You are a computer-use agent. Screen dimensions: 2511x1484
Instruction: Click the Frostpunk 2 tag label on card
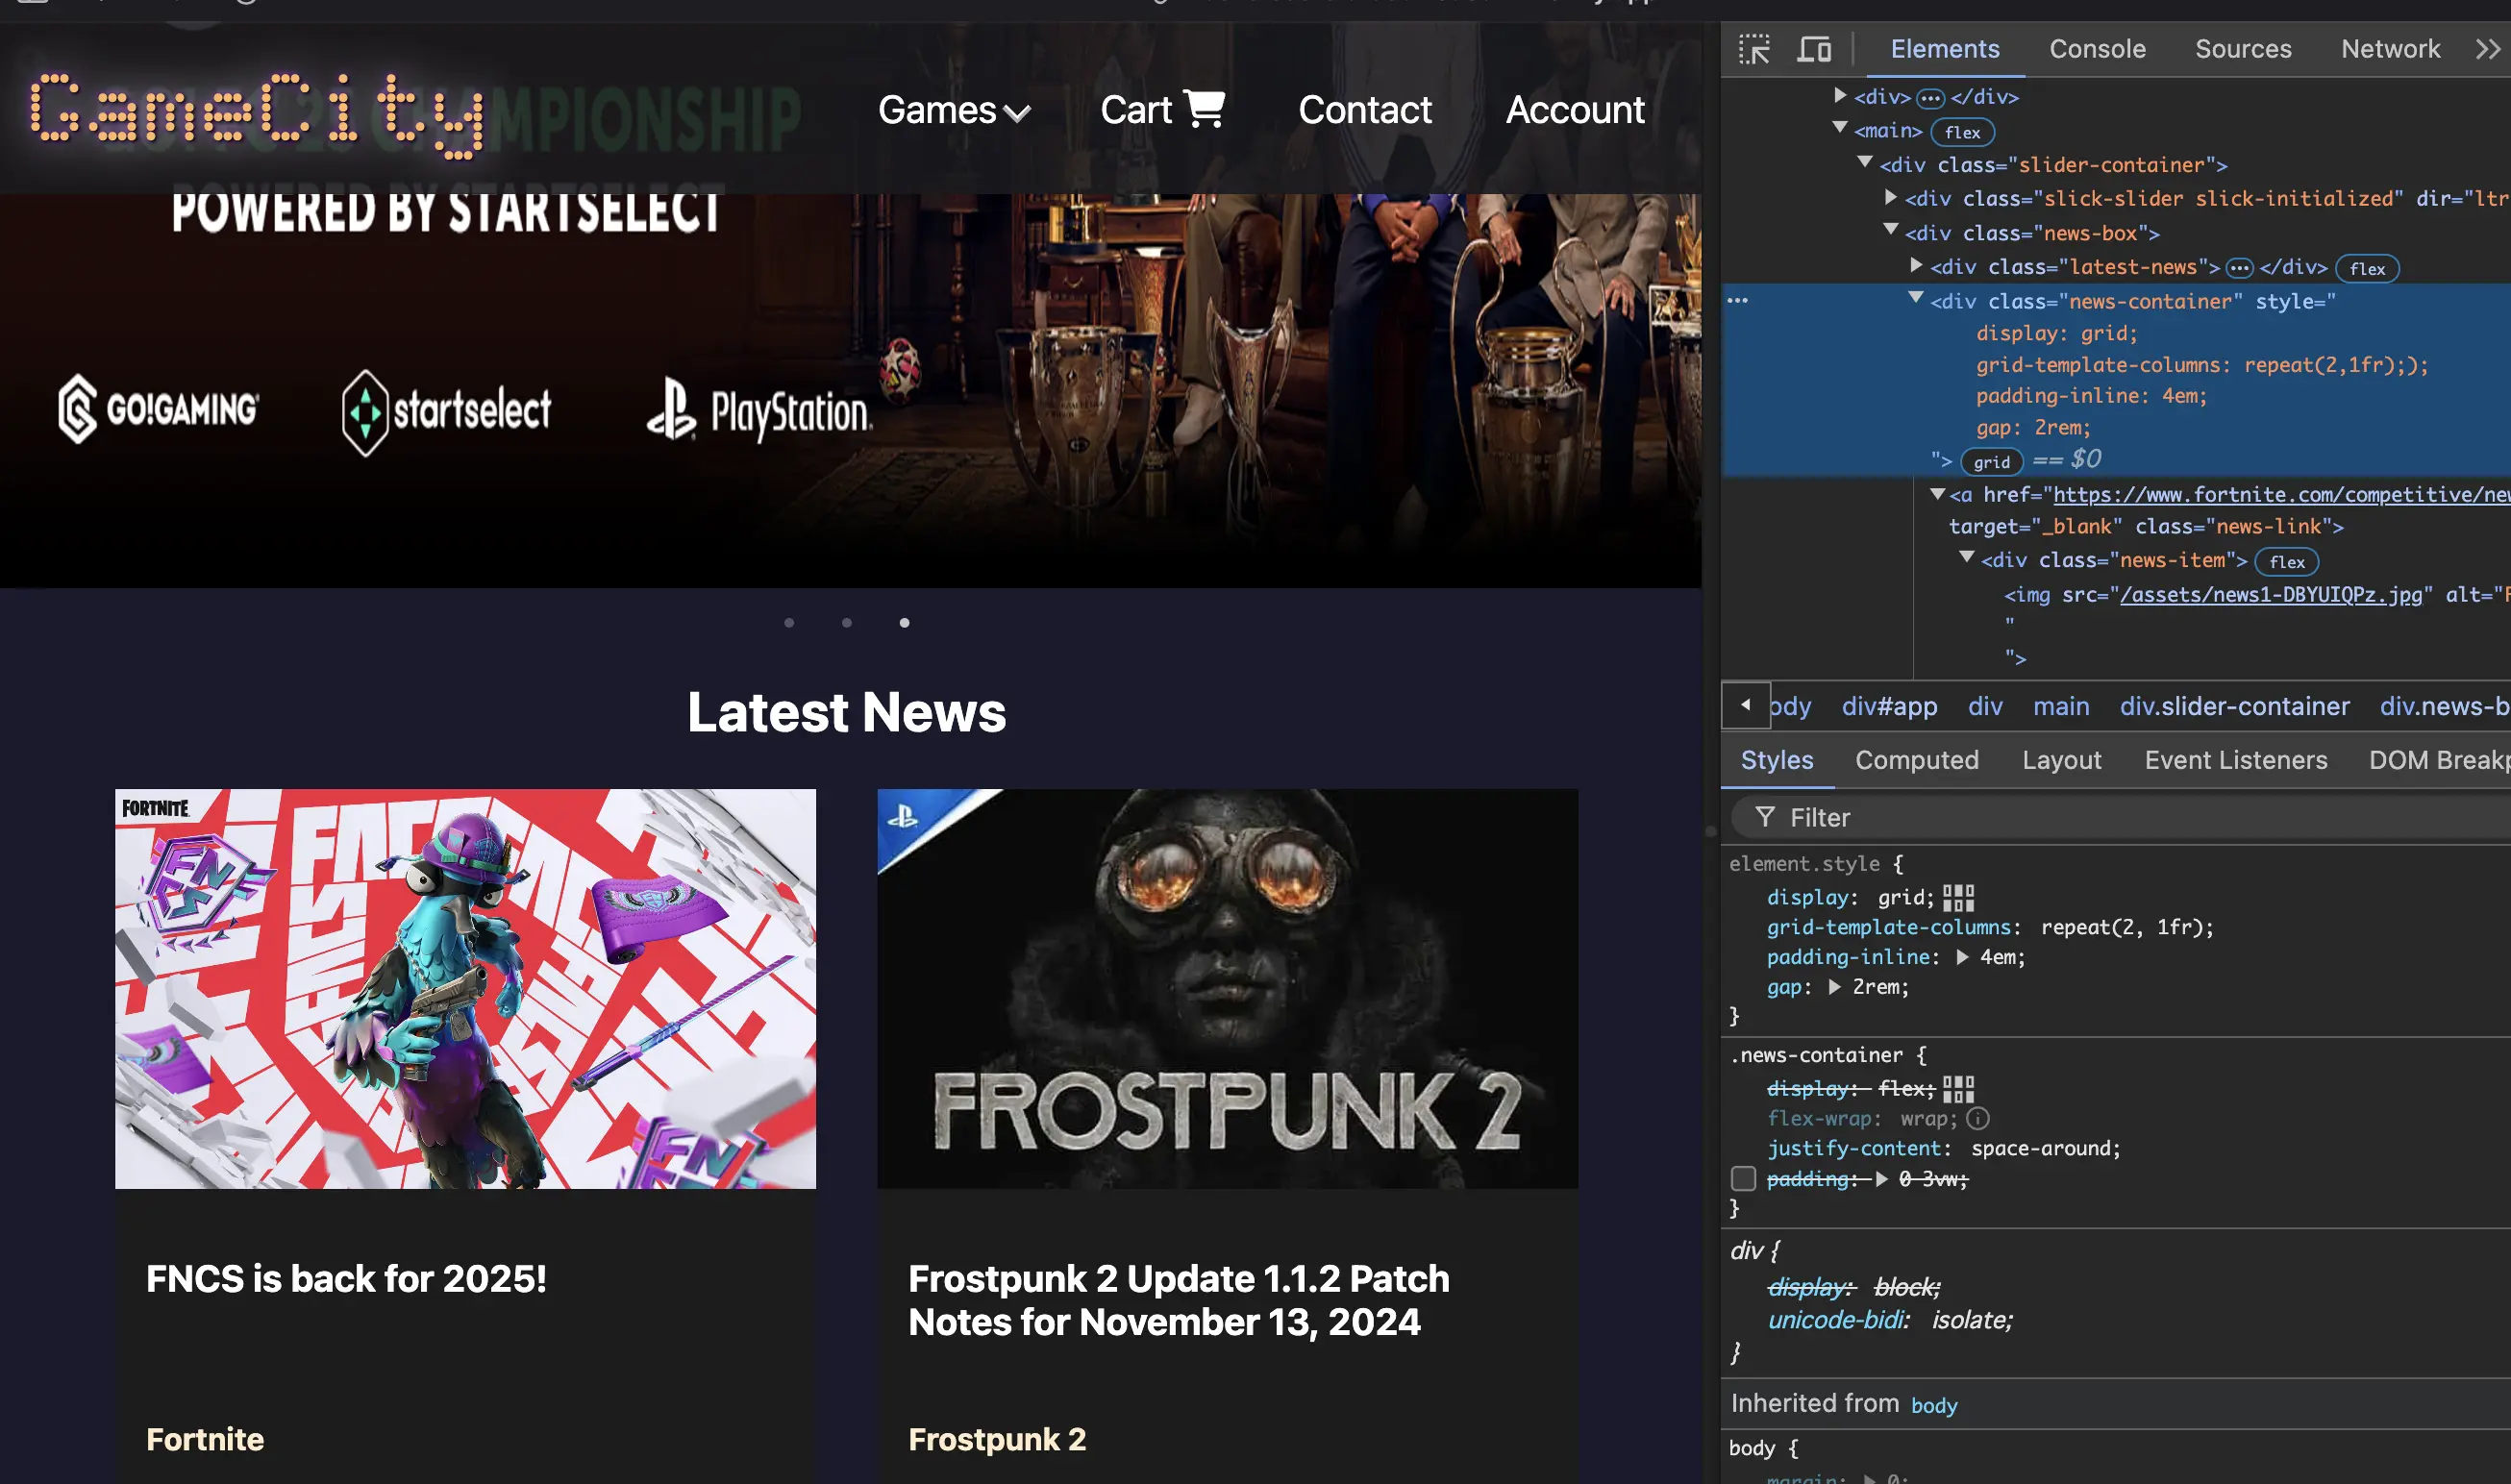pos(997,1439)
